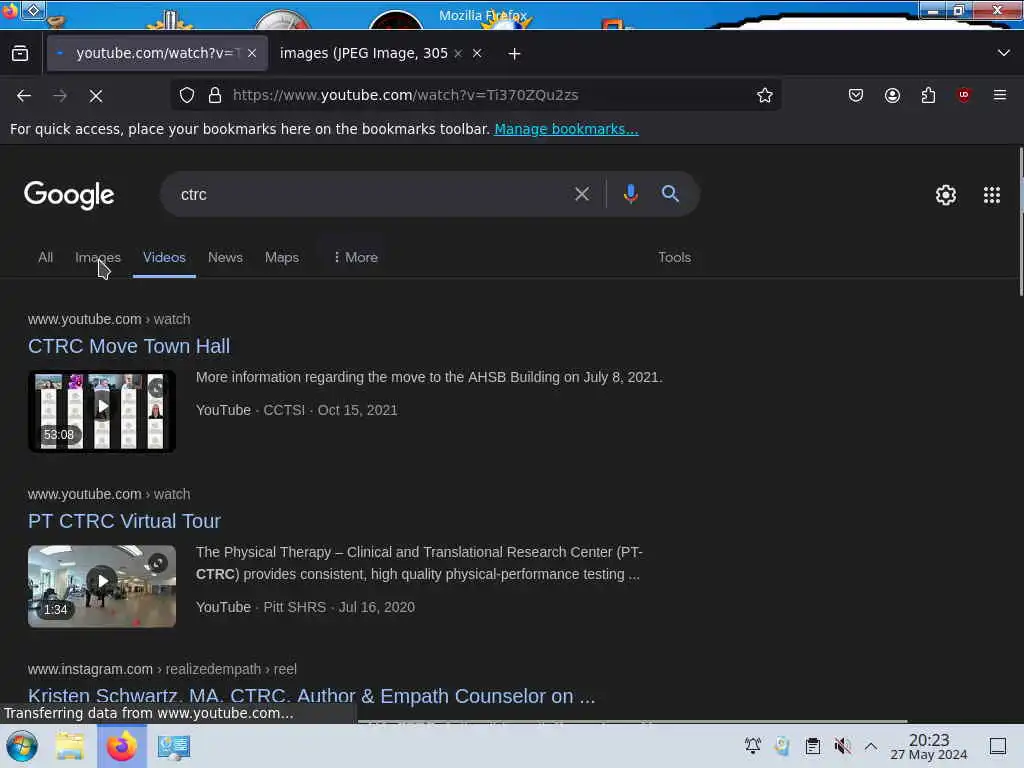Switch to News results tab

pyautogui.click(x=225, y=257)
